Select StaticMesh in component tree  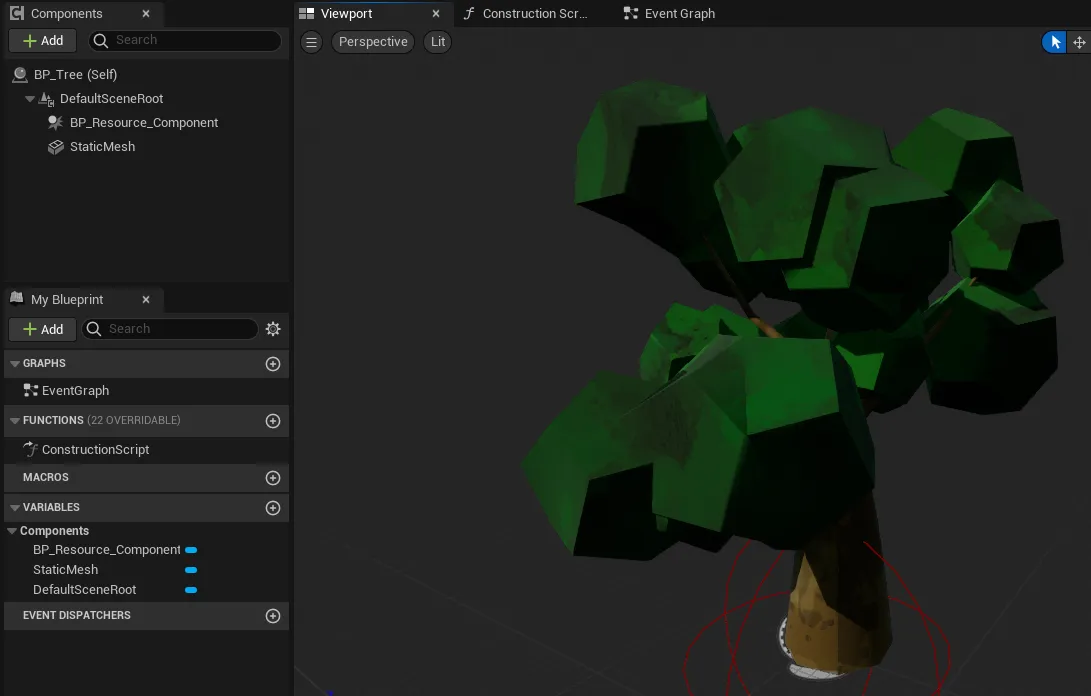[x=102, y=147]
